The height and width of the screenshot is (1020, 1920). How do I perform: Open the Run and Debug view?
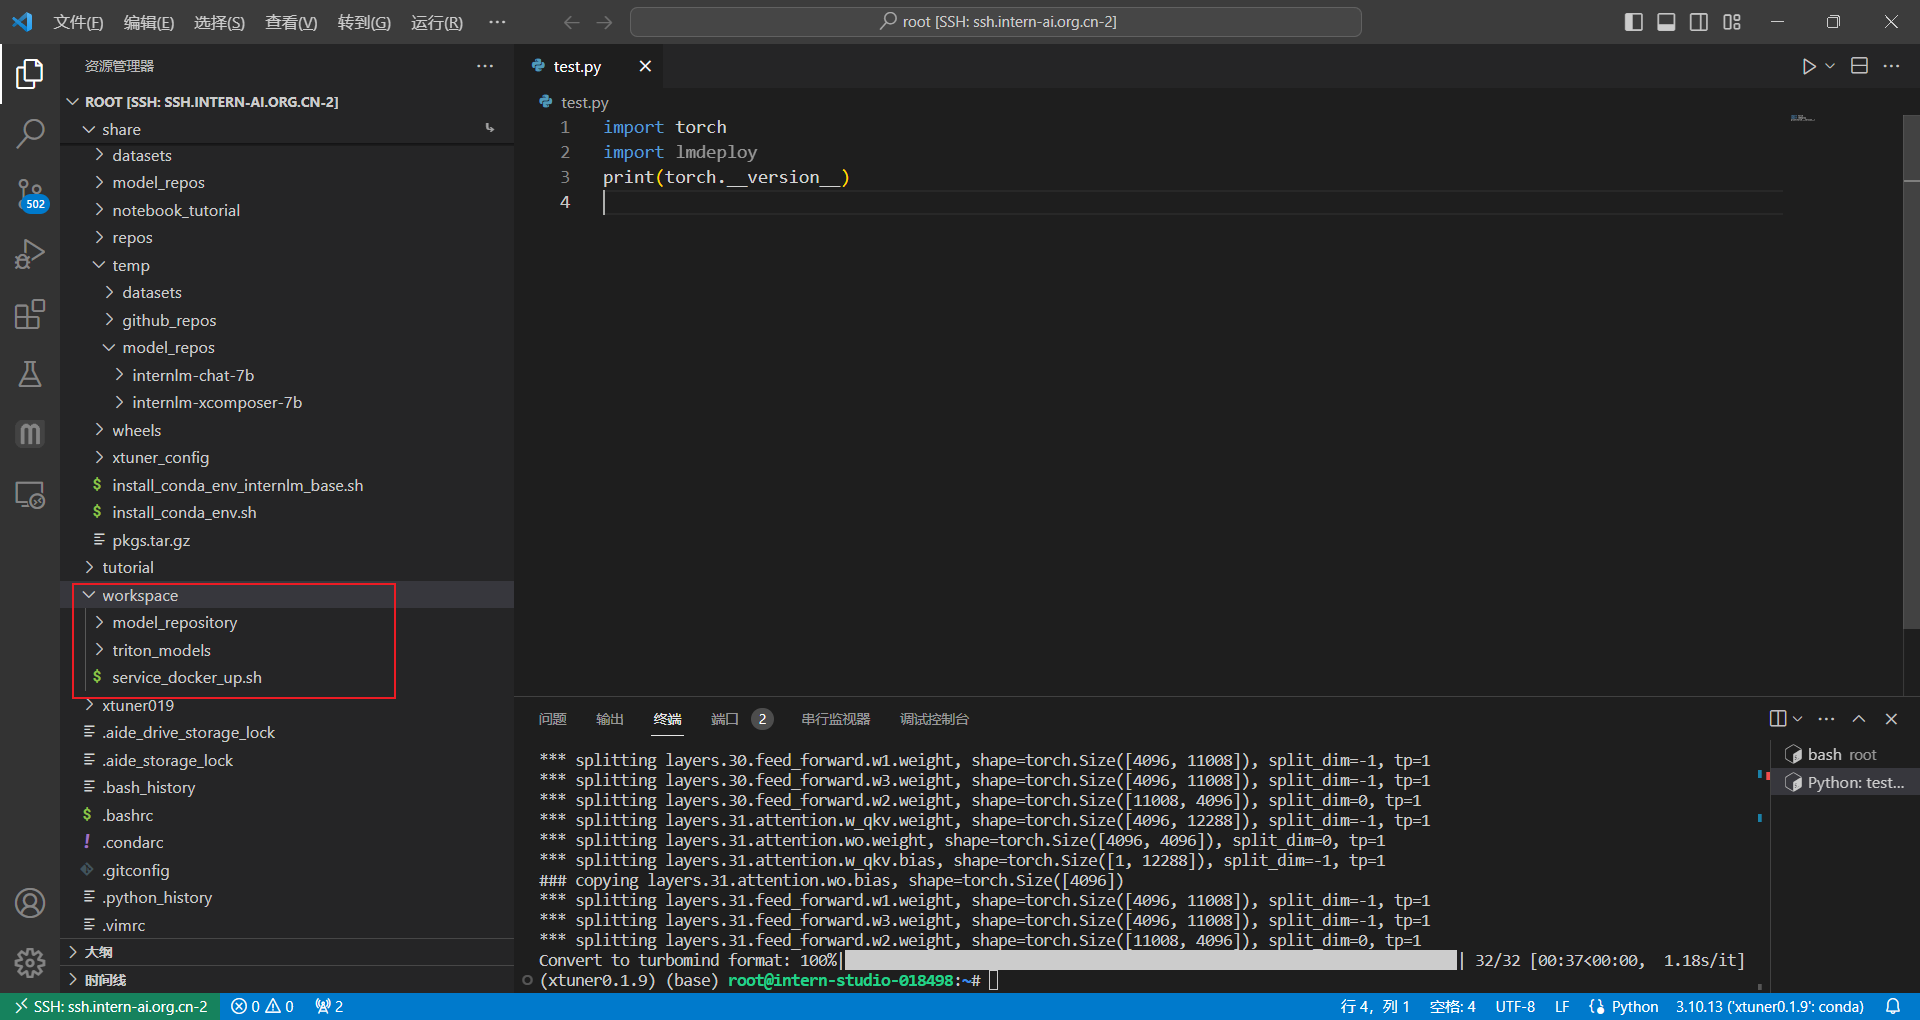tap(30, 254)
